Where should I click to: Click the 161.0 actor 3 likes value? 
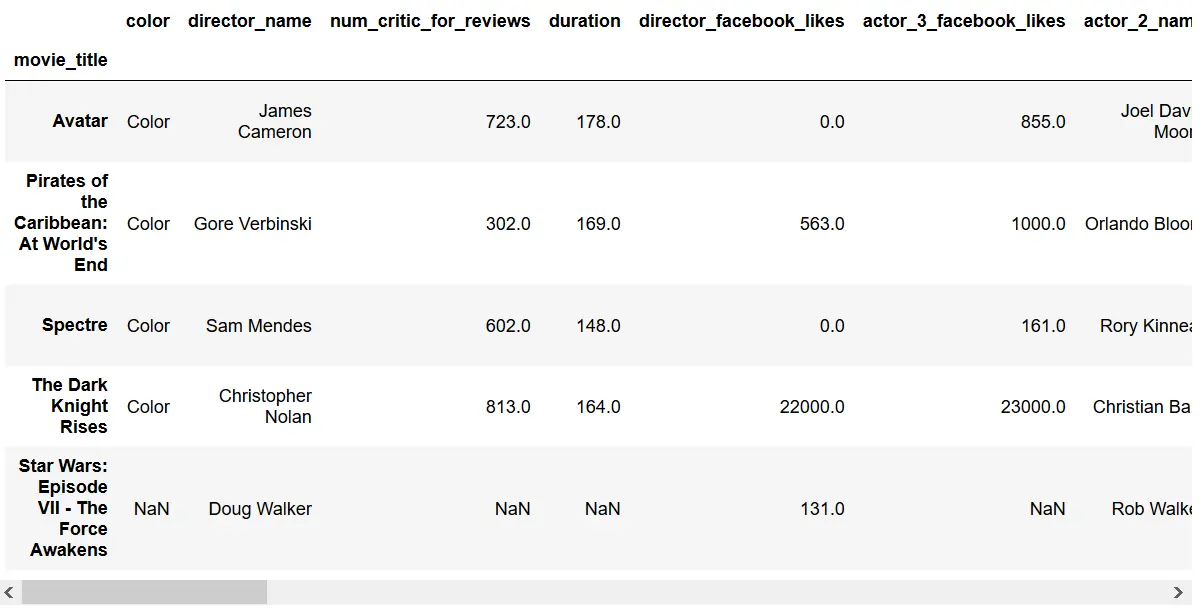tap(1043, 326)
